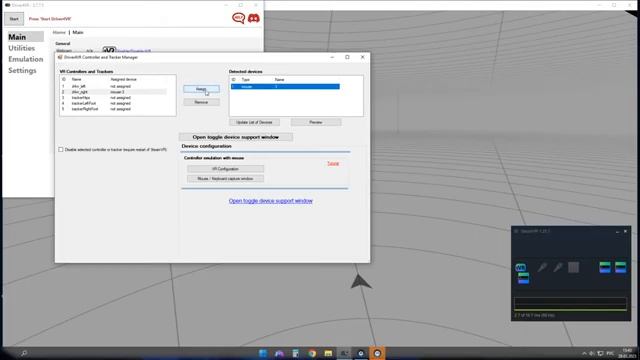Viewport: 640px width, 360px height.
Task: Click the gray base station icon in SteamVR
Action: click(573, 267)
